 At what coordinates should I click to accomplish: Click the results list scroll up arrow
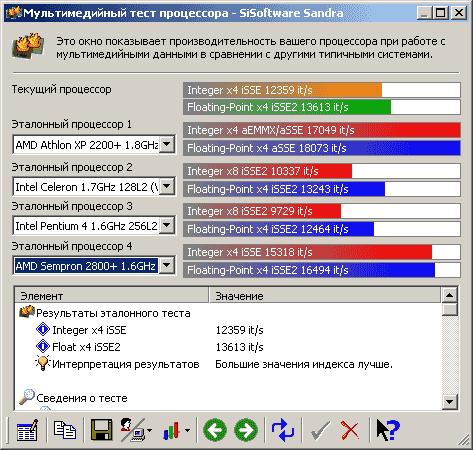449,295
